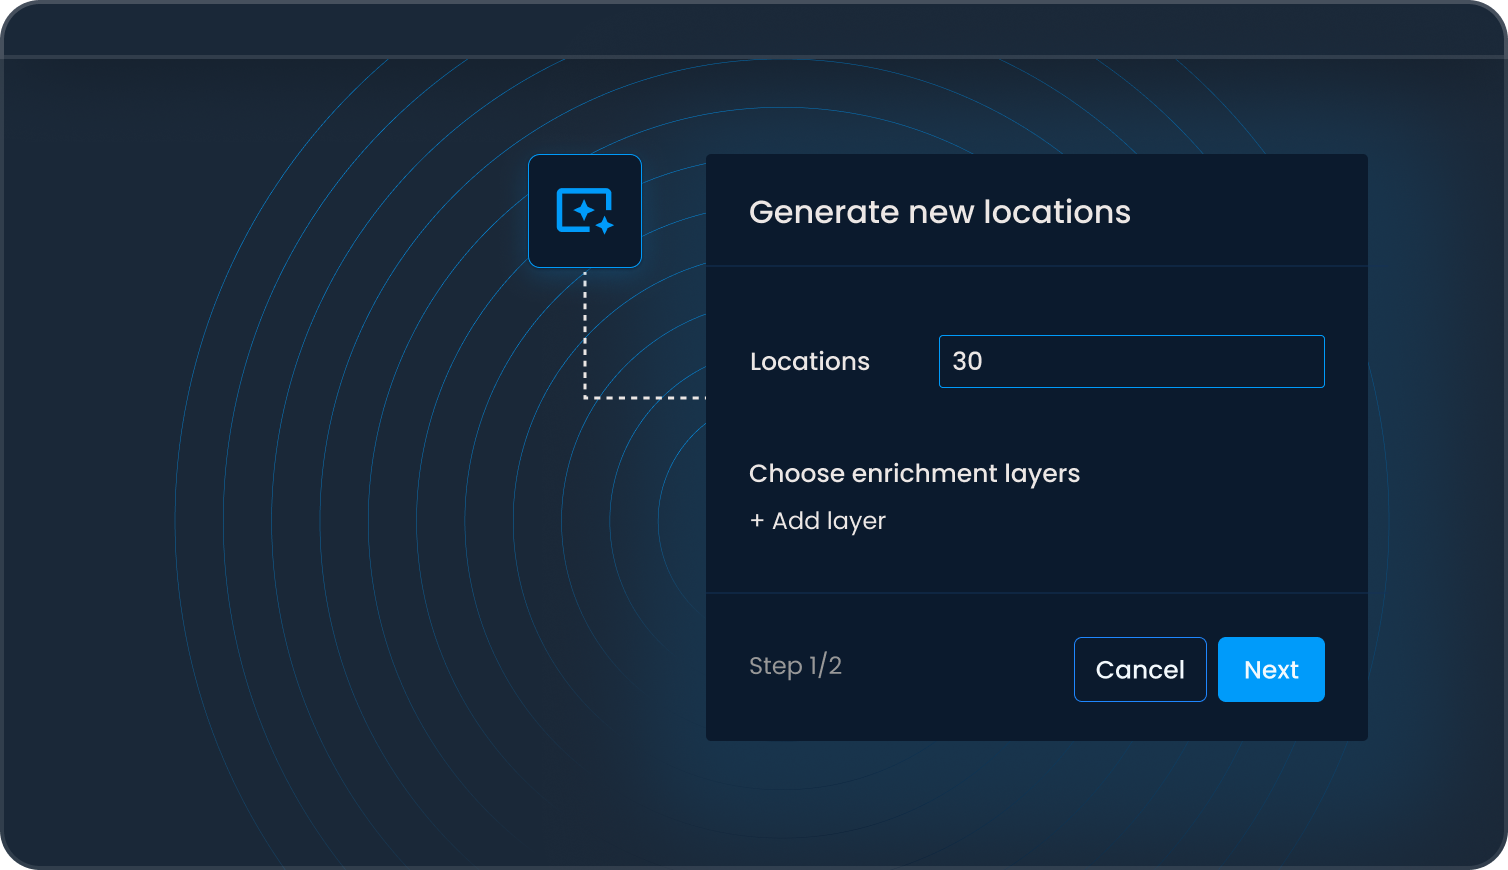Click the generate locations sparkle icon

(x=585, y=211)
